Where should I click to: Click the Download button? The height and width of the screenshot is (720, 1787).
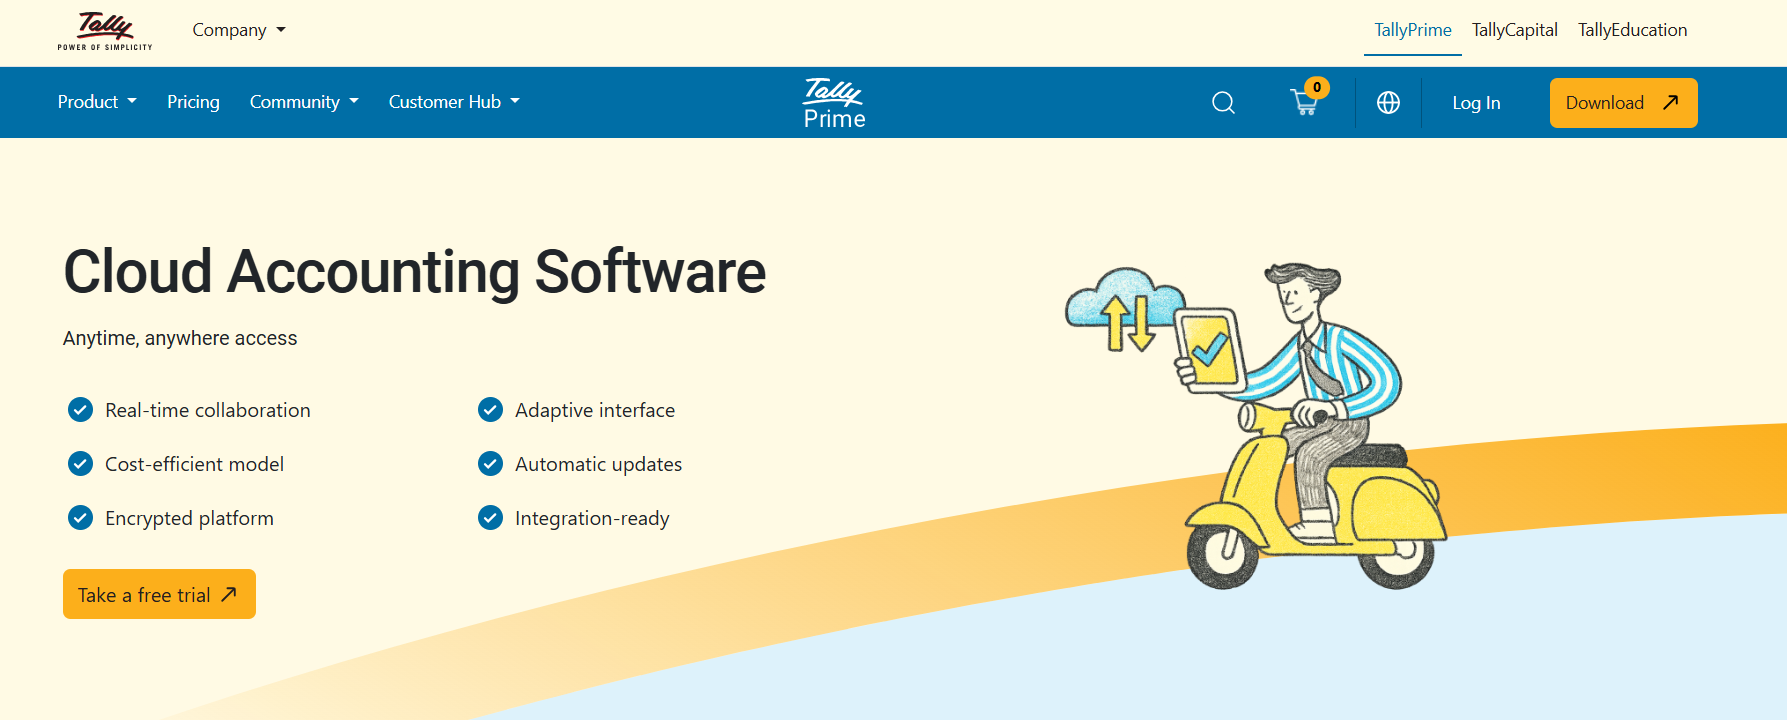[x=1623, y=103]
